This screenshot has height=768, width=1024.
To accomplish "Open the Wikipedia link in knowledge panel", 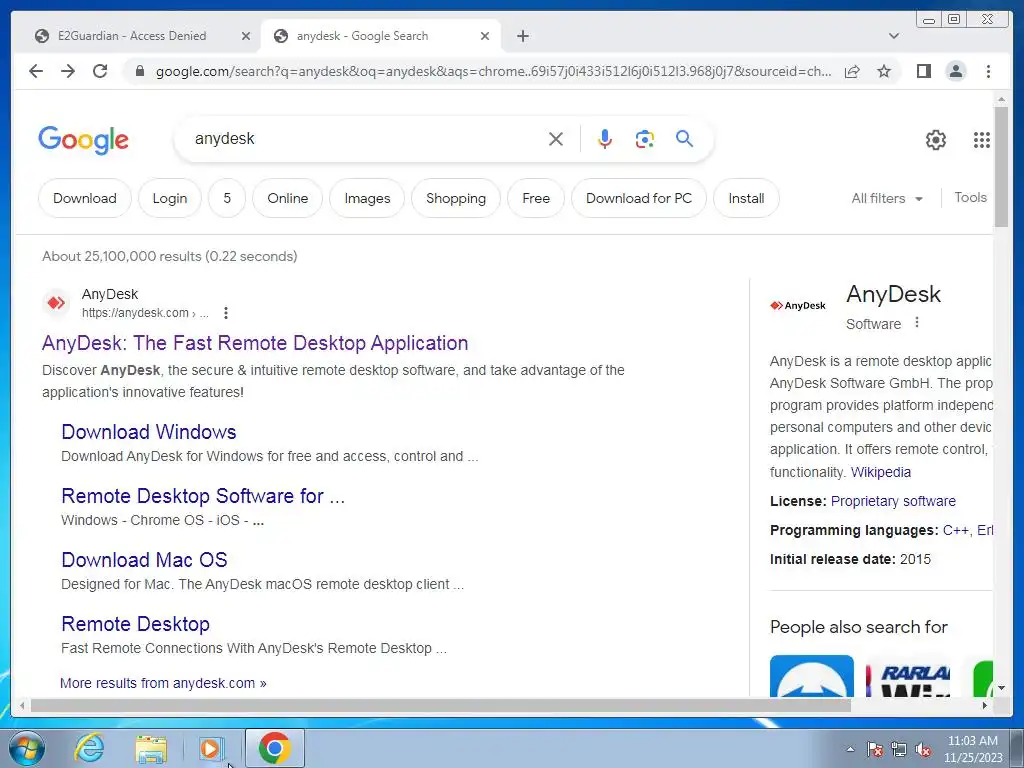I will click(880, 472).
